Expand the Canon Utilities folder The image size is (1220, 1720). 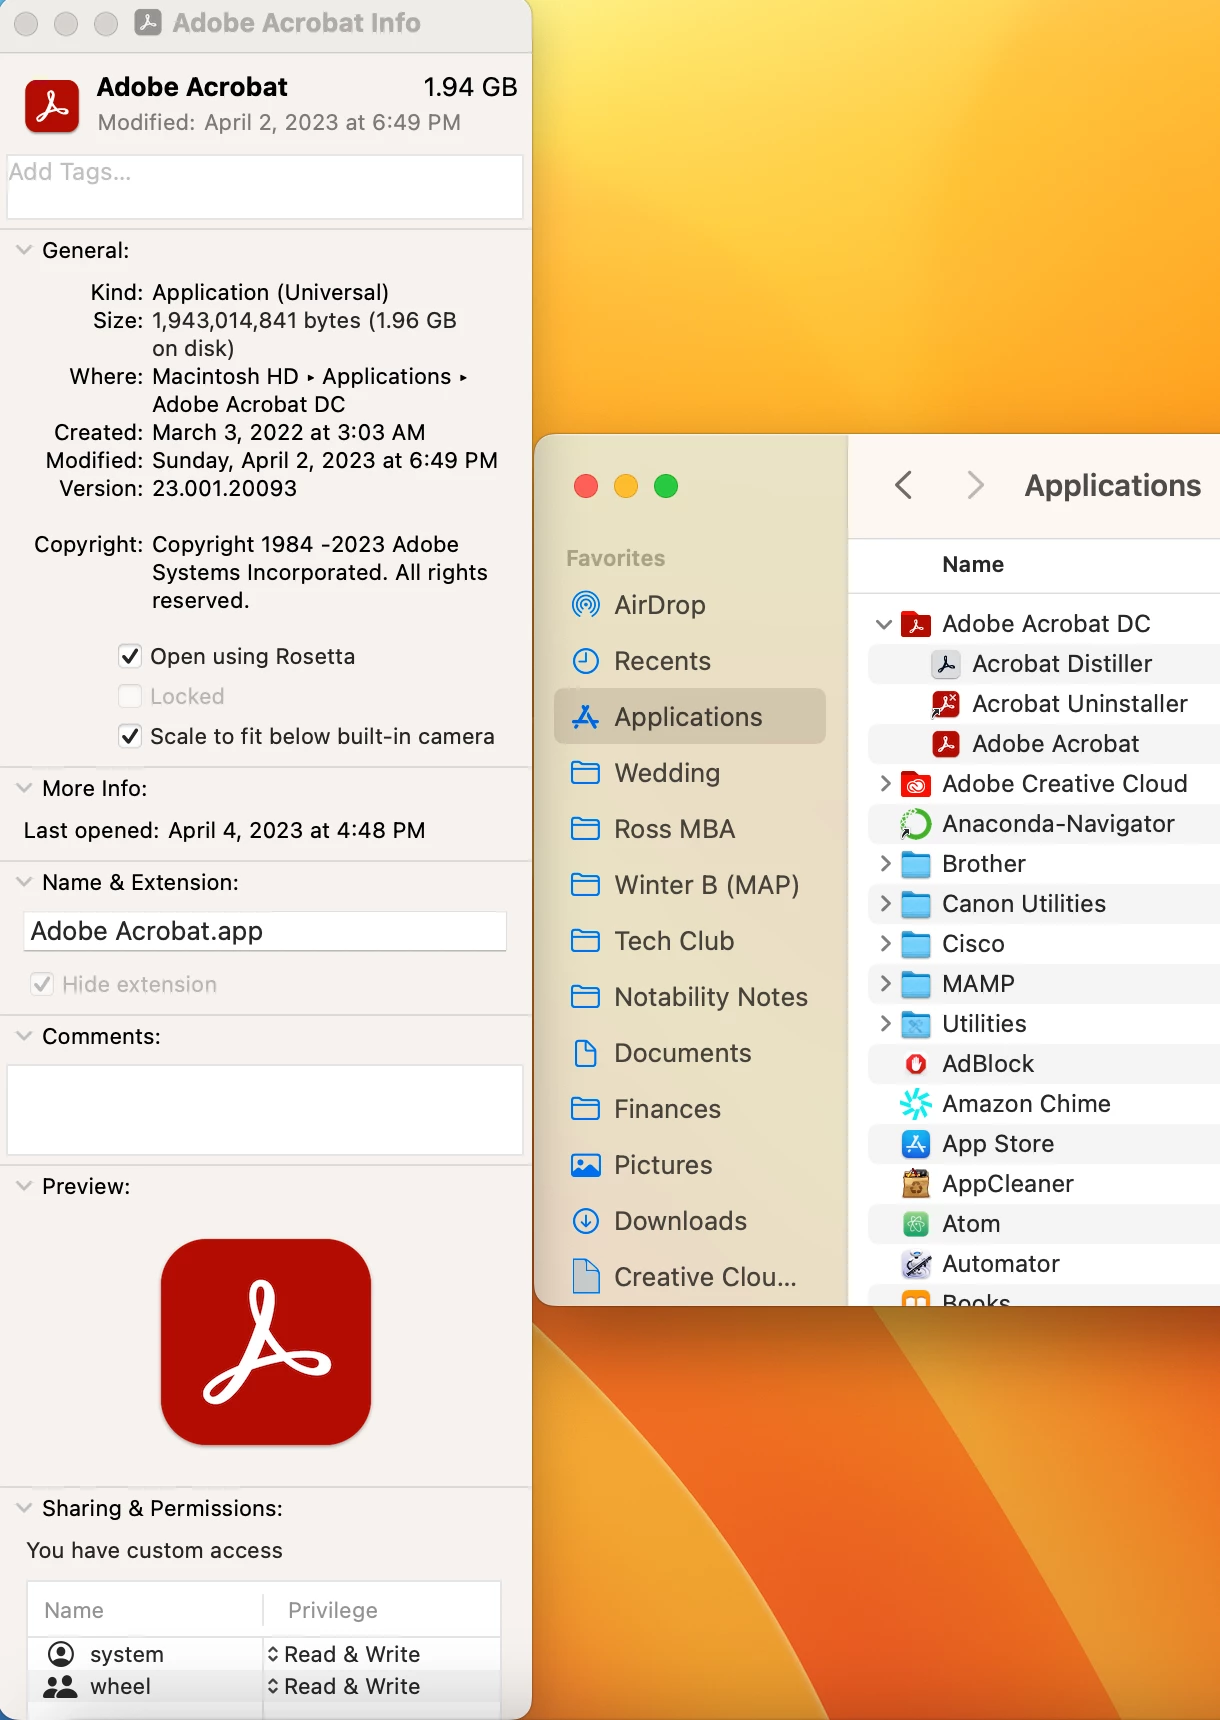point(885,904)
